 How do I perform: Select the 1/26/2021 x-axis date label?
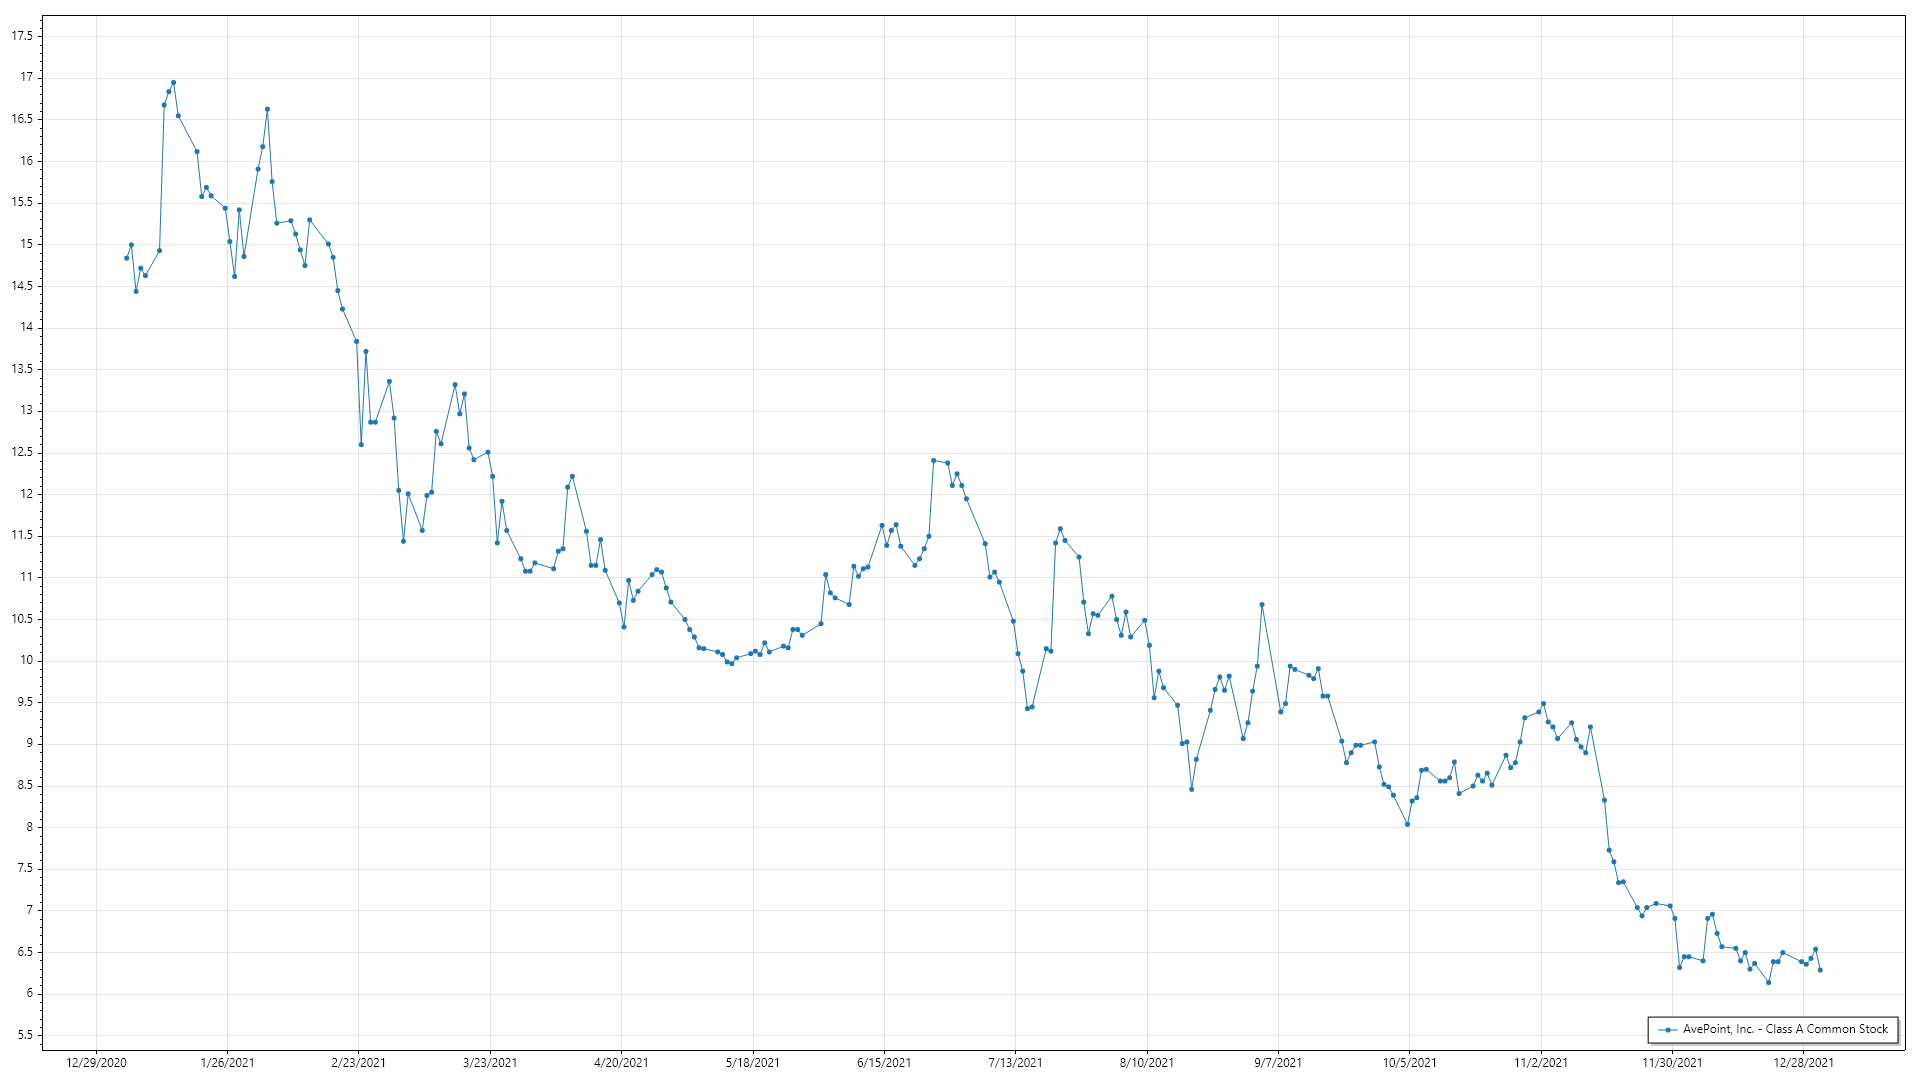tap(227, 1063)
